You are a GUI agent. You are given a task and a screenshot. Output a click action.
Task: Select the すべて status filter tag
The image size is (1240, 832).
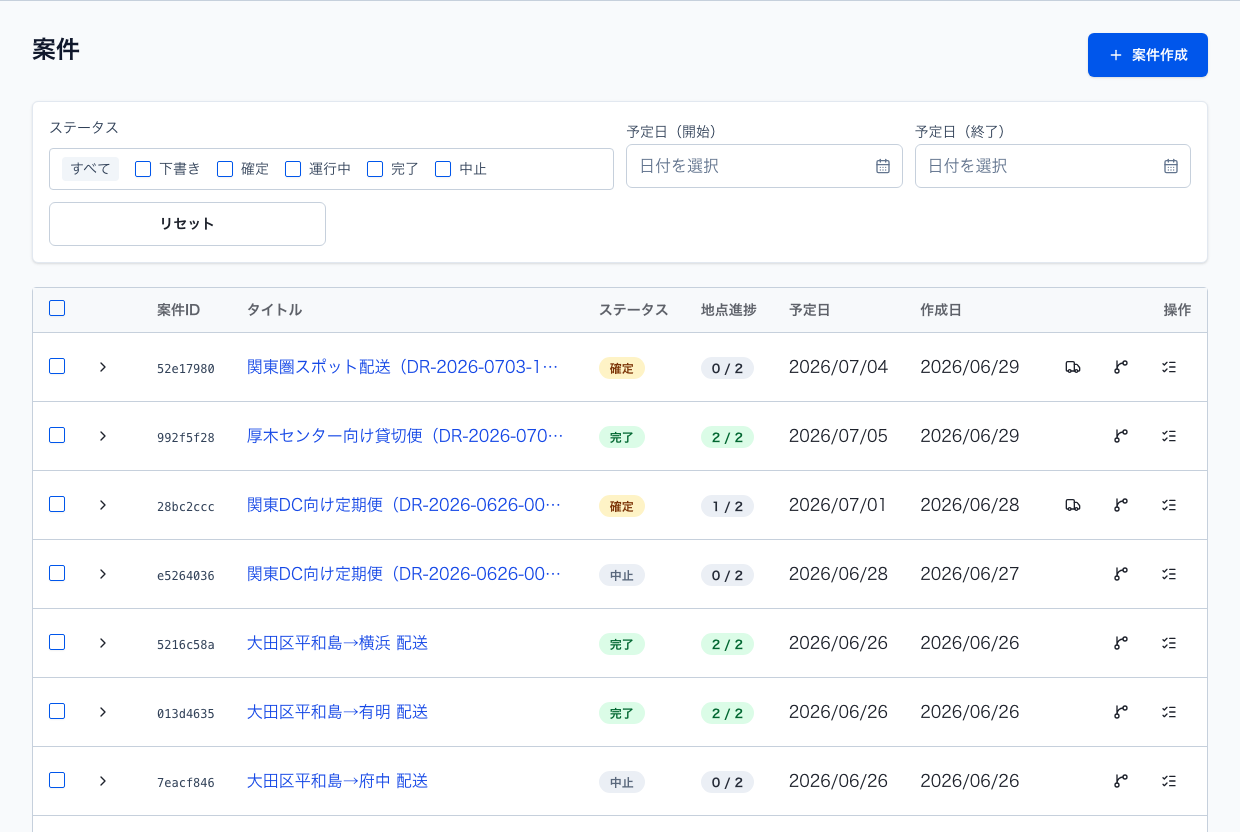click(x=90, y=169)
